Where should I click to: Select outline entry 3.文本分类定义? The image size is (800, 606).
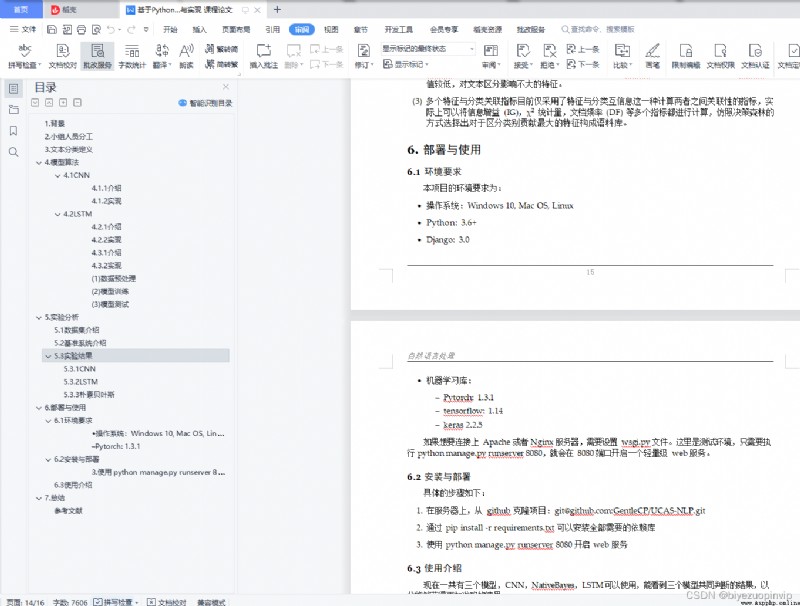(68, 149)
